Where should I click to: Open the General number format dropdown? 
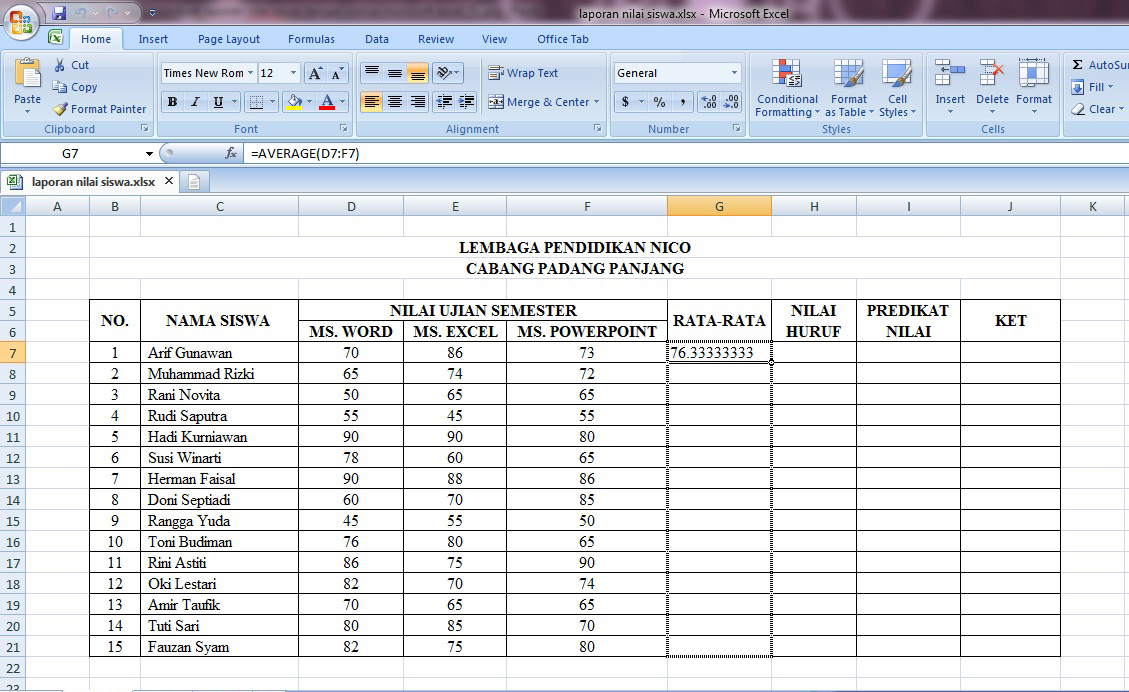tap(734, 73)
